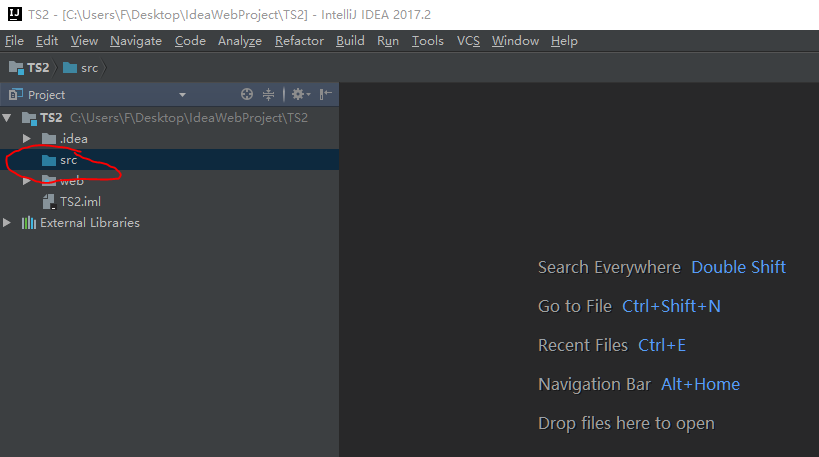
Task: Click the Double Shift shortcut text
Action: pos(738,267)
